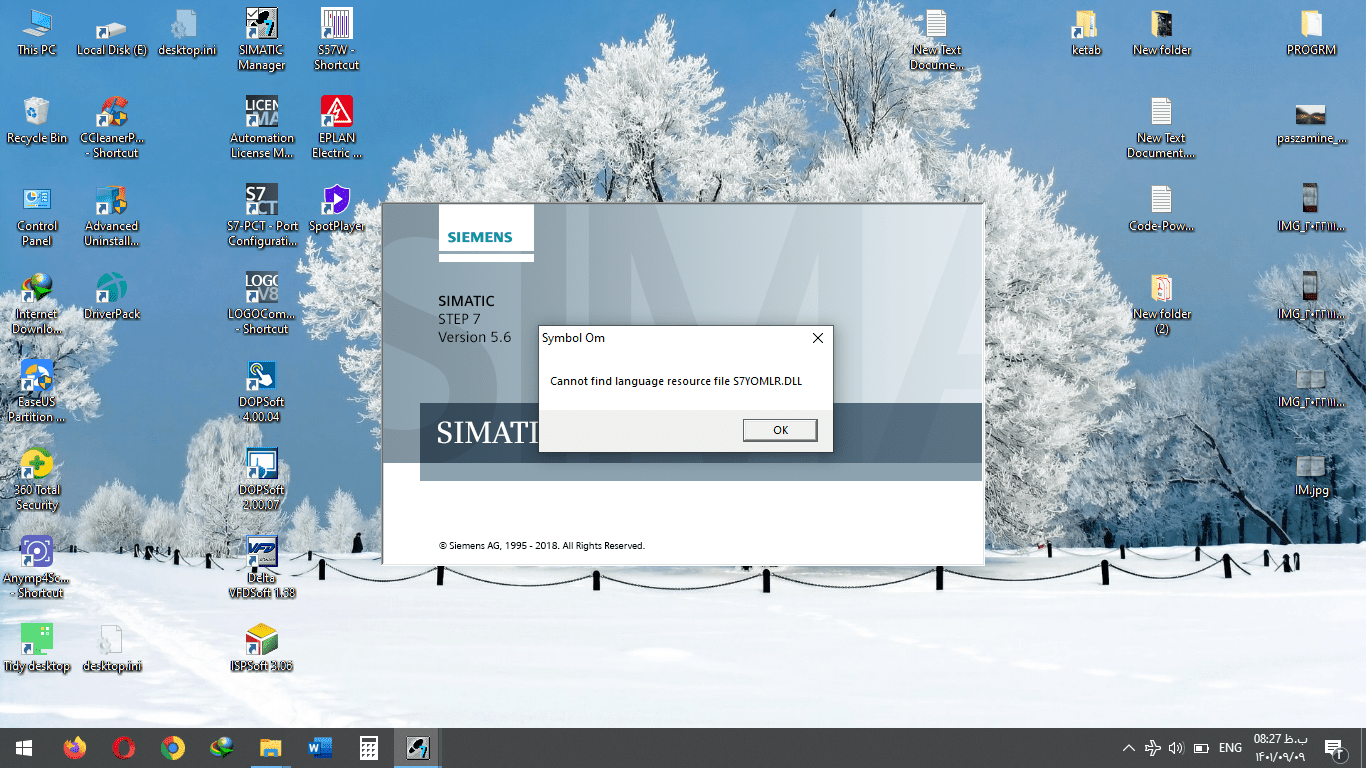Open Microsoft Word from the taskbar
Viewport: 1366px width, 768px height.
320,747
